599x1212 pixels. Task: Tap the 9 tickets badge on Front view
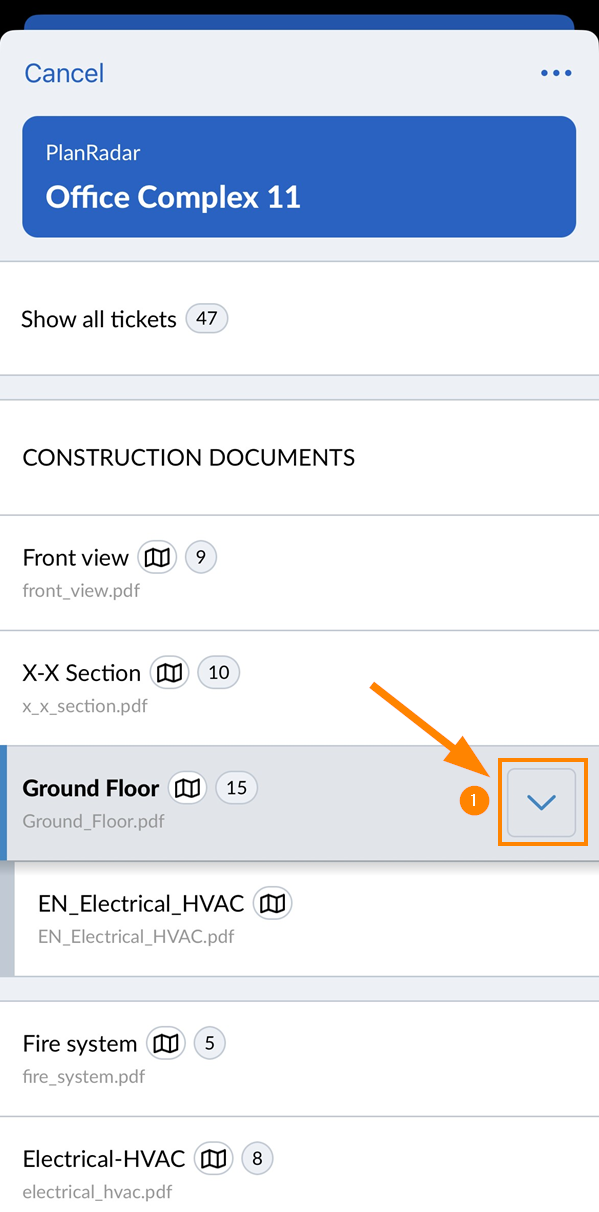pos(201,557)
